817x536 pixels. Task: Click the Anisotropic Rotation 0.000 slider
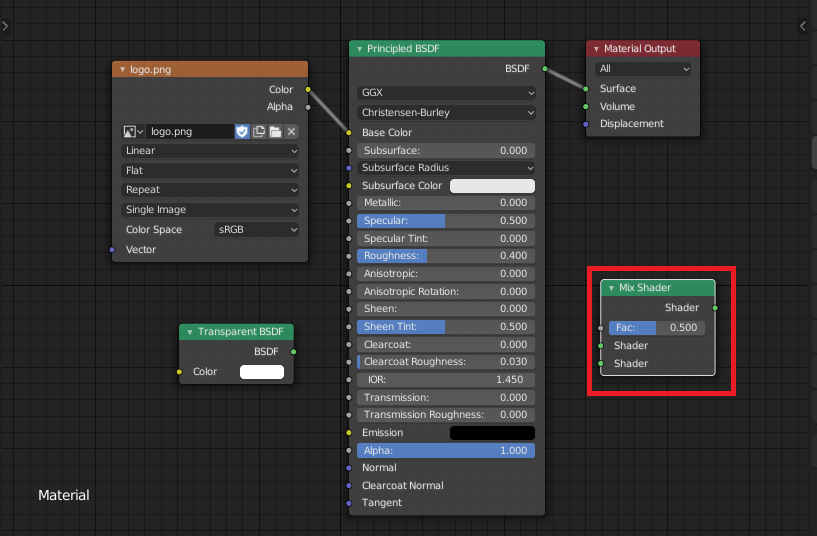[446, 292]
